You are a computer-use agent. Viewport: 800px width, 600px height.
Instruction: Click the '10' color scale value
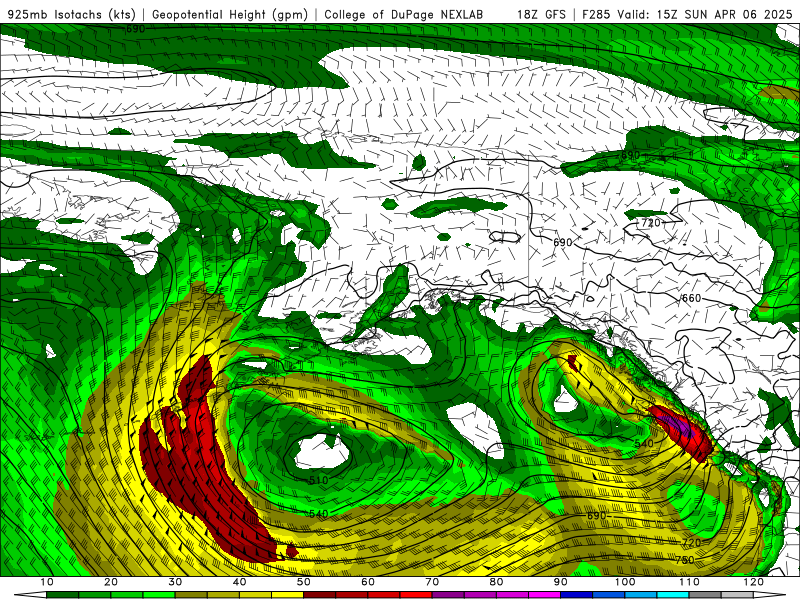click(46, 582)
